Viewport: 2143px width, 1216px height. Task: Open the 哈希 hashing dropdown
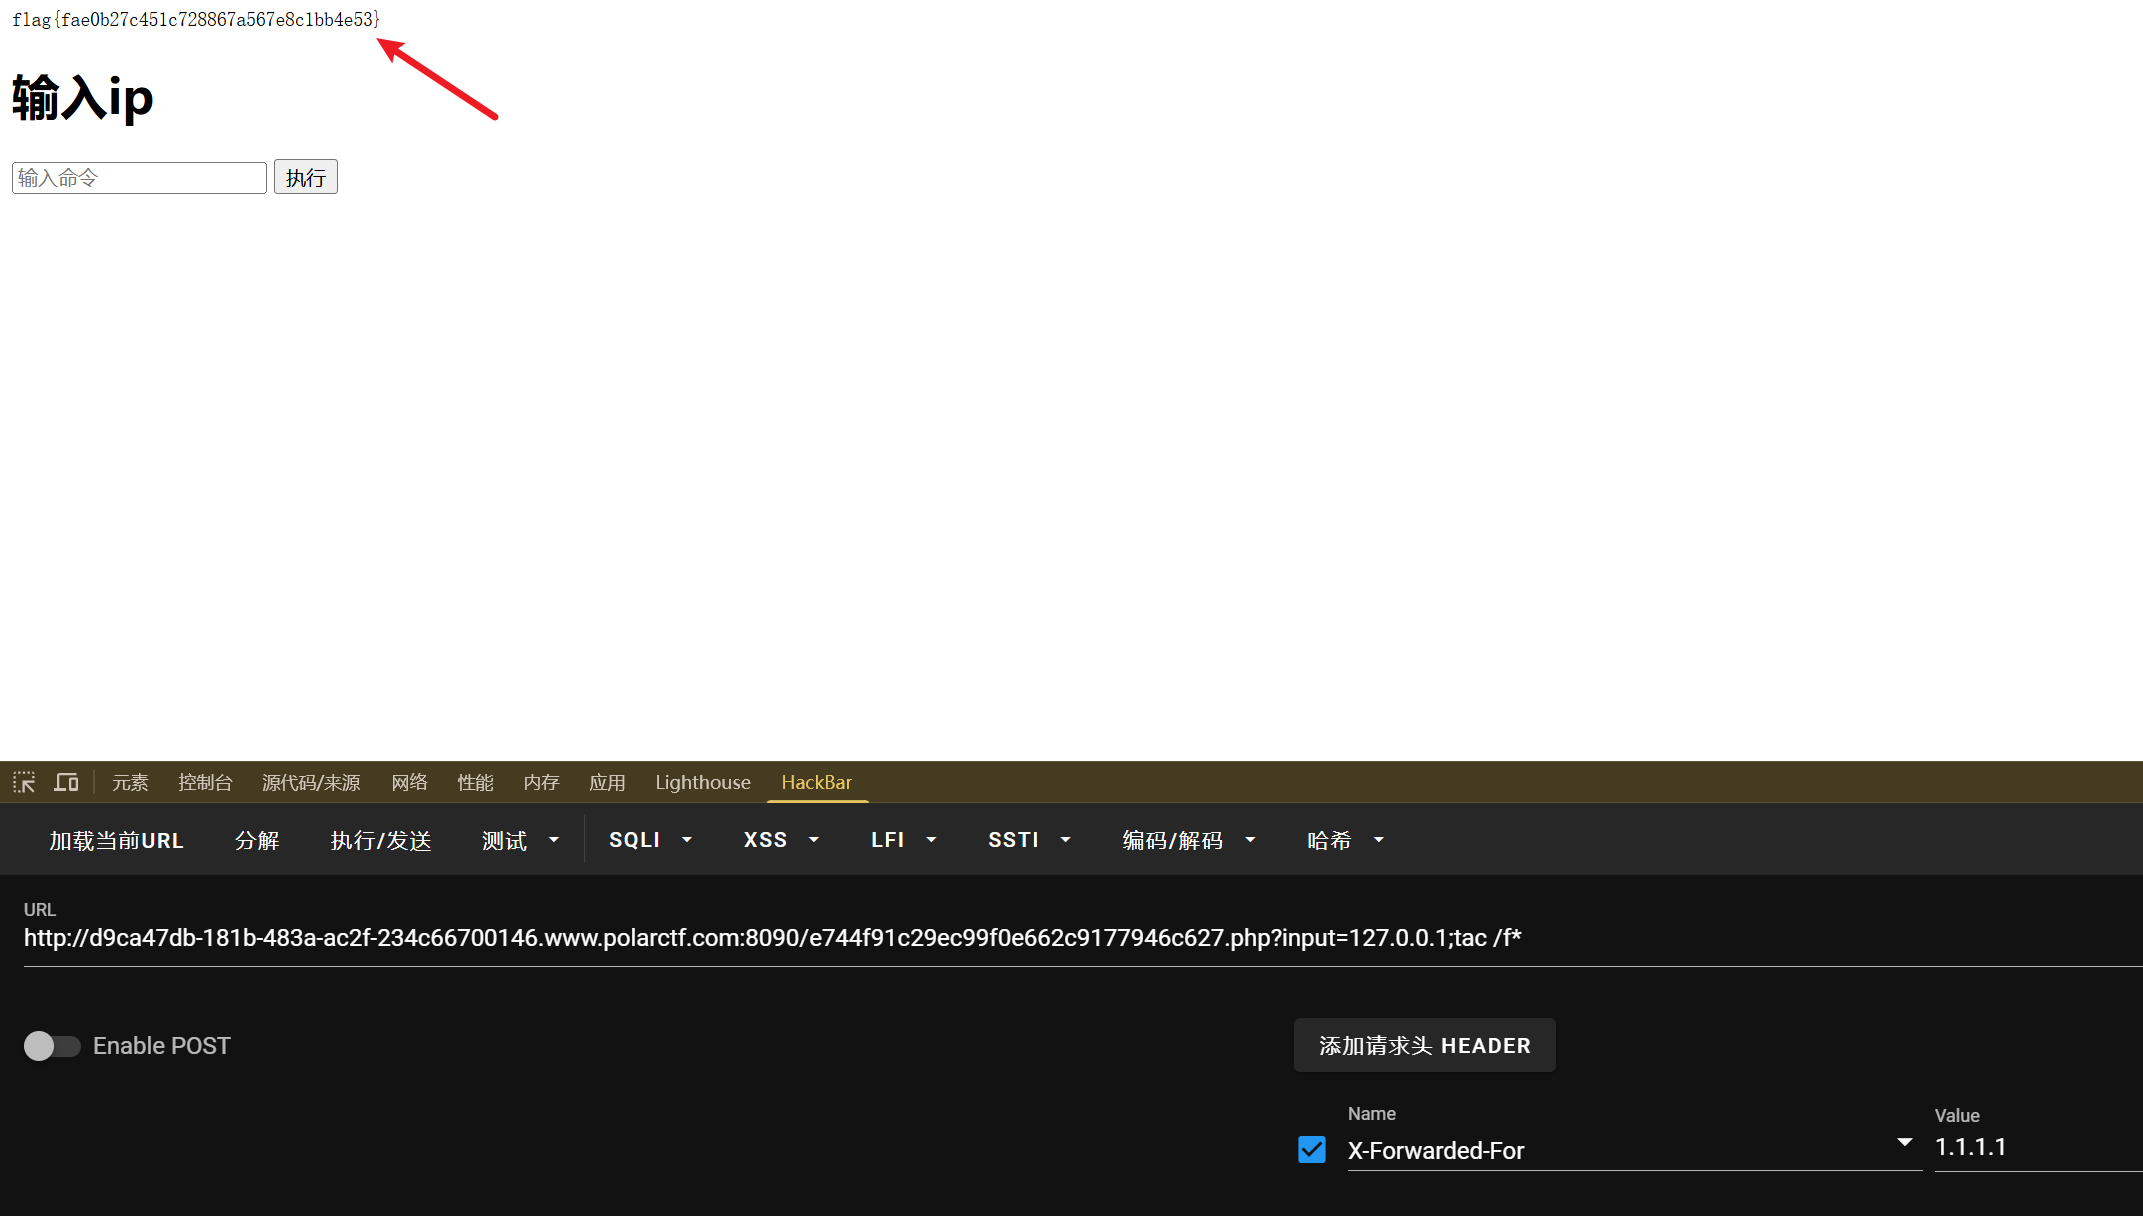pyautogui.click(x=1344, y=840)
